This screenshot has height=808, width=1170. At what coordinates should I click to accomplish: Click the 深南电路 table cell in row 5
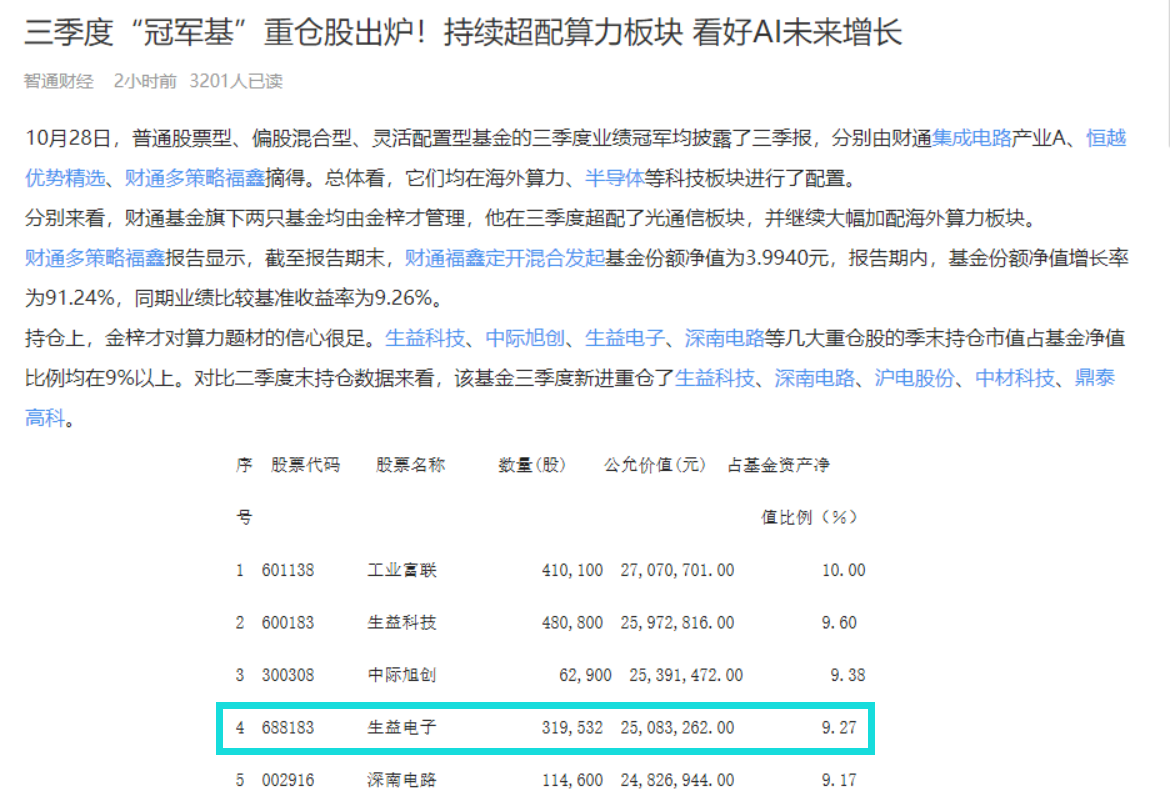[x=402, y=780]
